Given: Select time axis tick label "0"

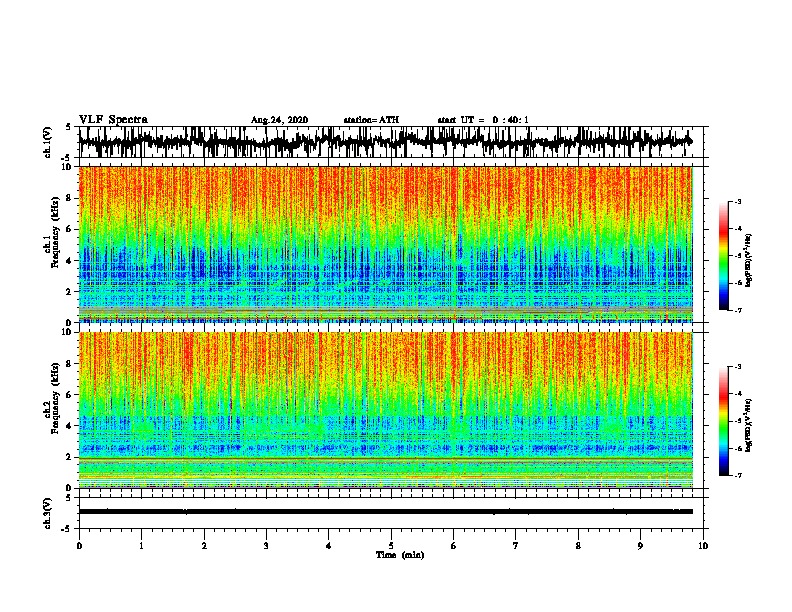Looking at the screenshot, I should coord(79,546).
